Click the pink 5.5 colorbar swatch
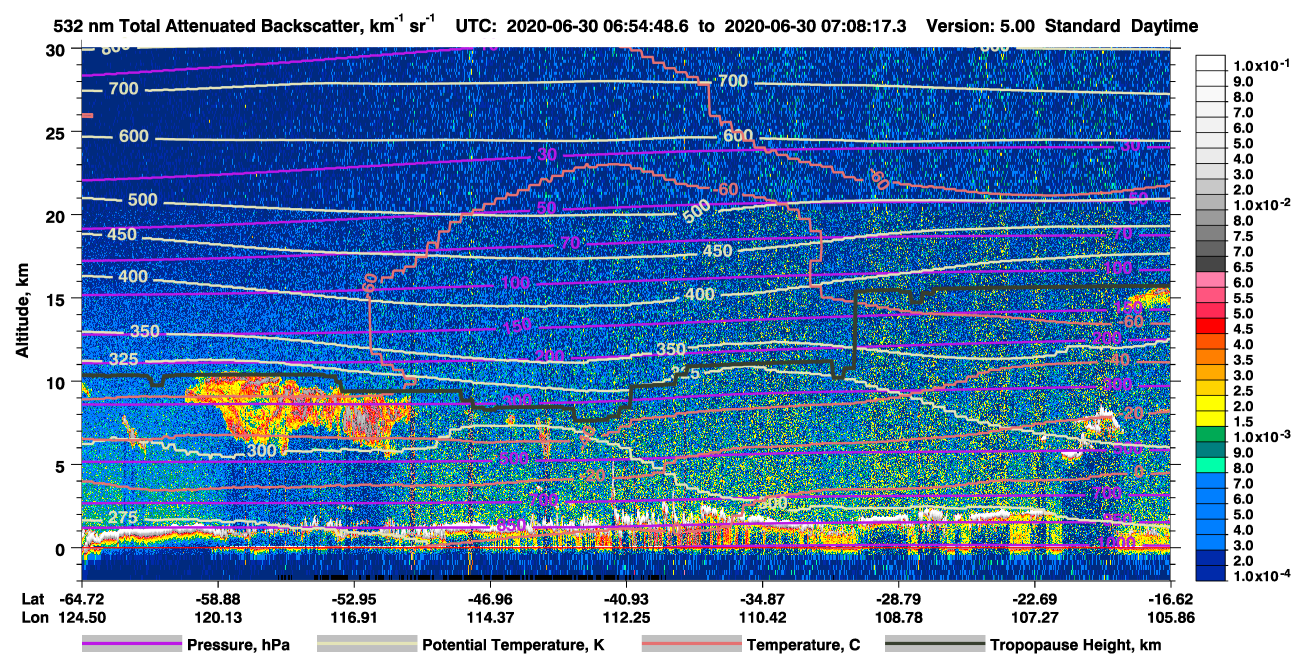 1210,296
